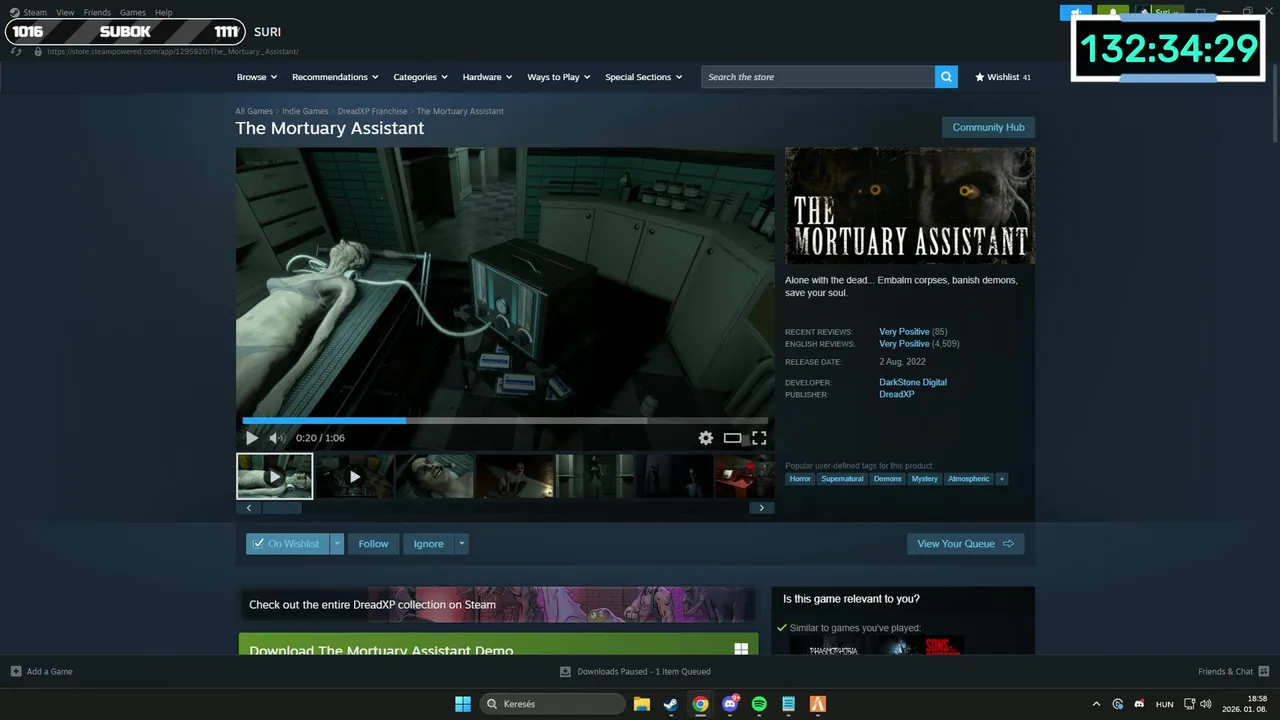Open the Help menu
This screenshot has height=720, width=1280.
[164, 13]
